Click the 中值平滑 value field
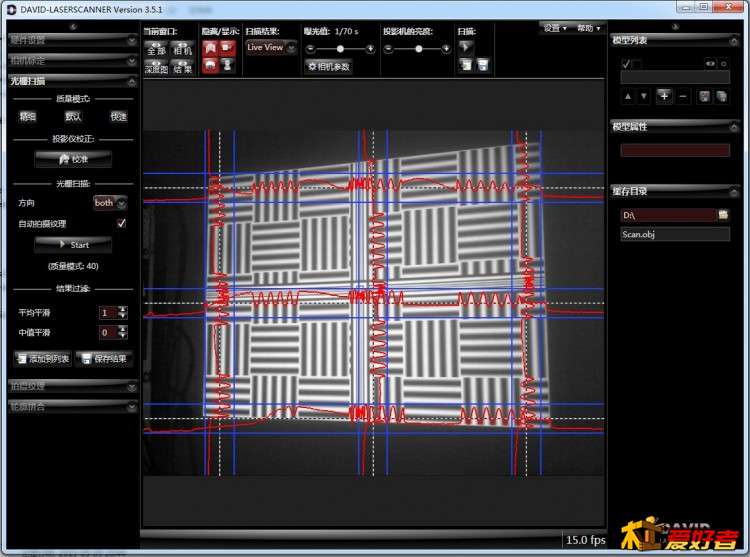Image resolution: width=750 pixels, height=557 pixels. [108, 332]
